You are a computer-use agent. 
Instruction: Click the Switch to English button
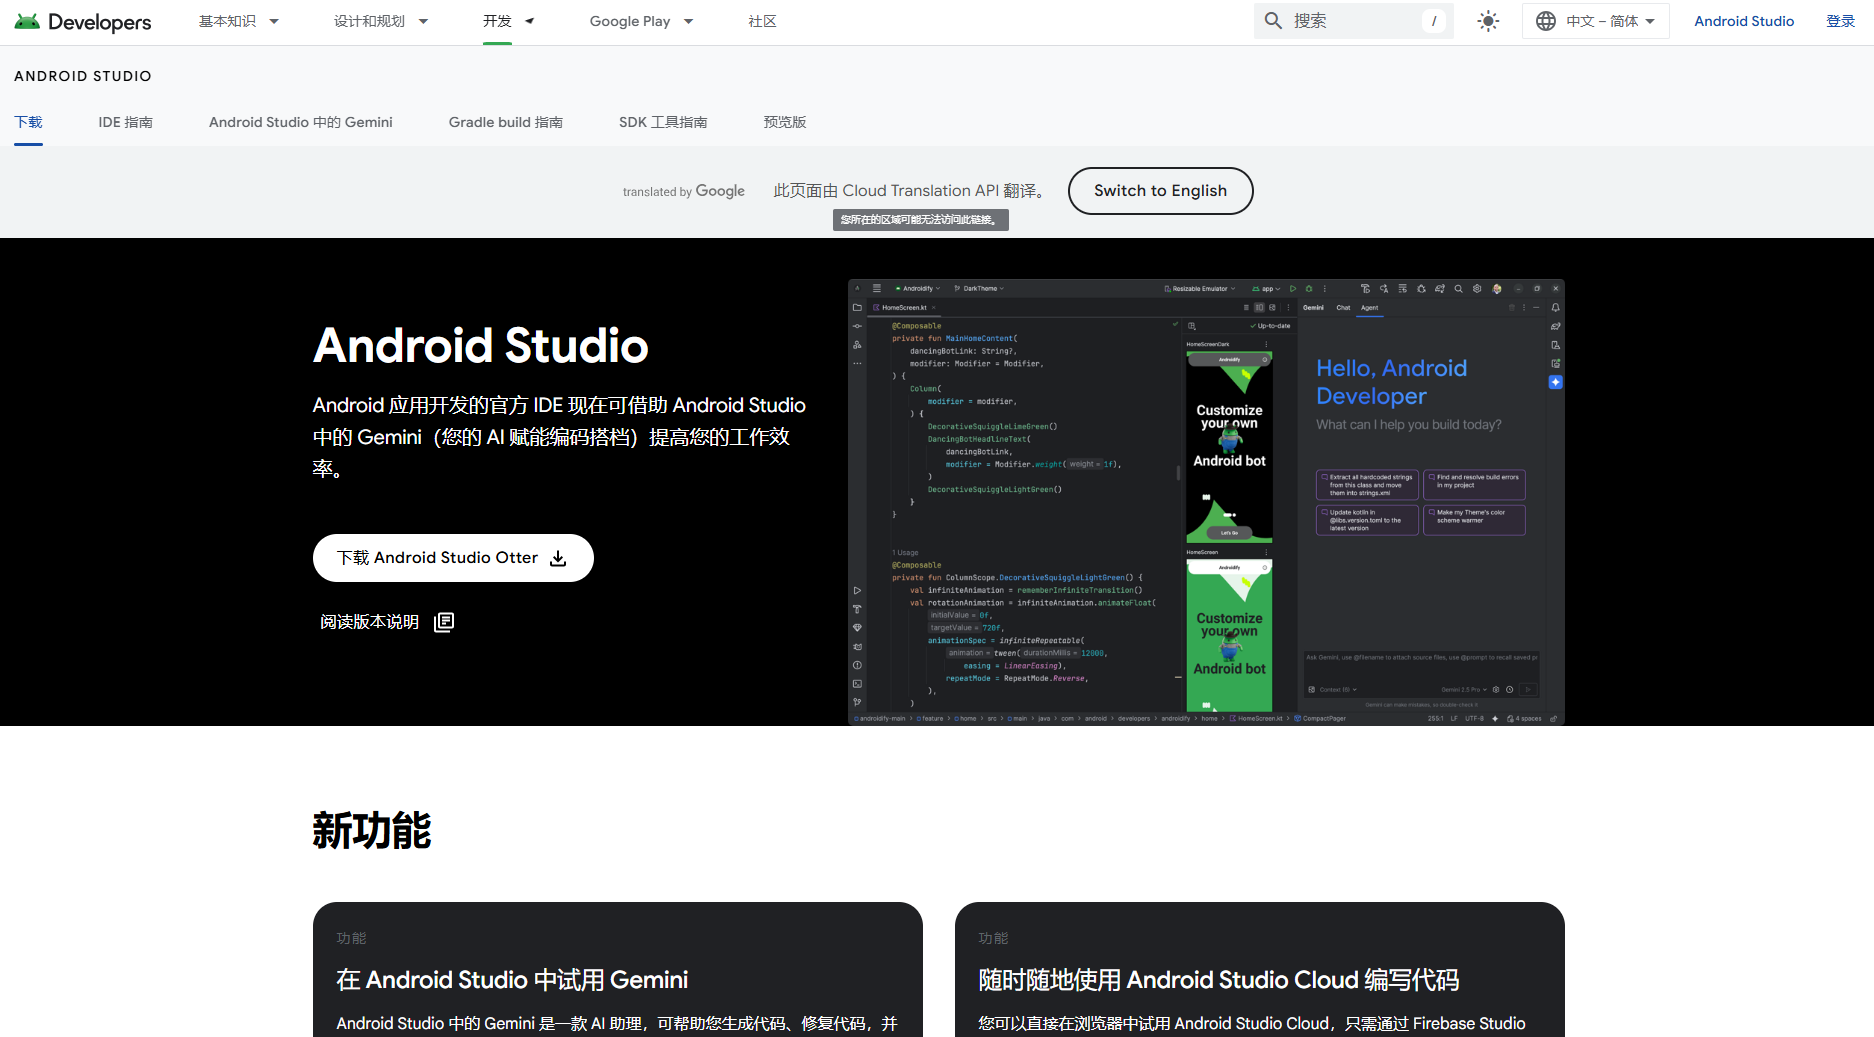coord(1160,191)
